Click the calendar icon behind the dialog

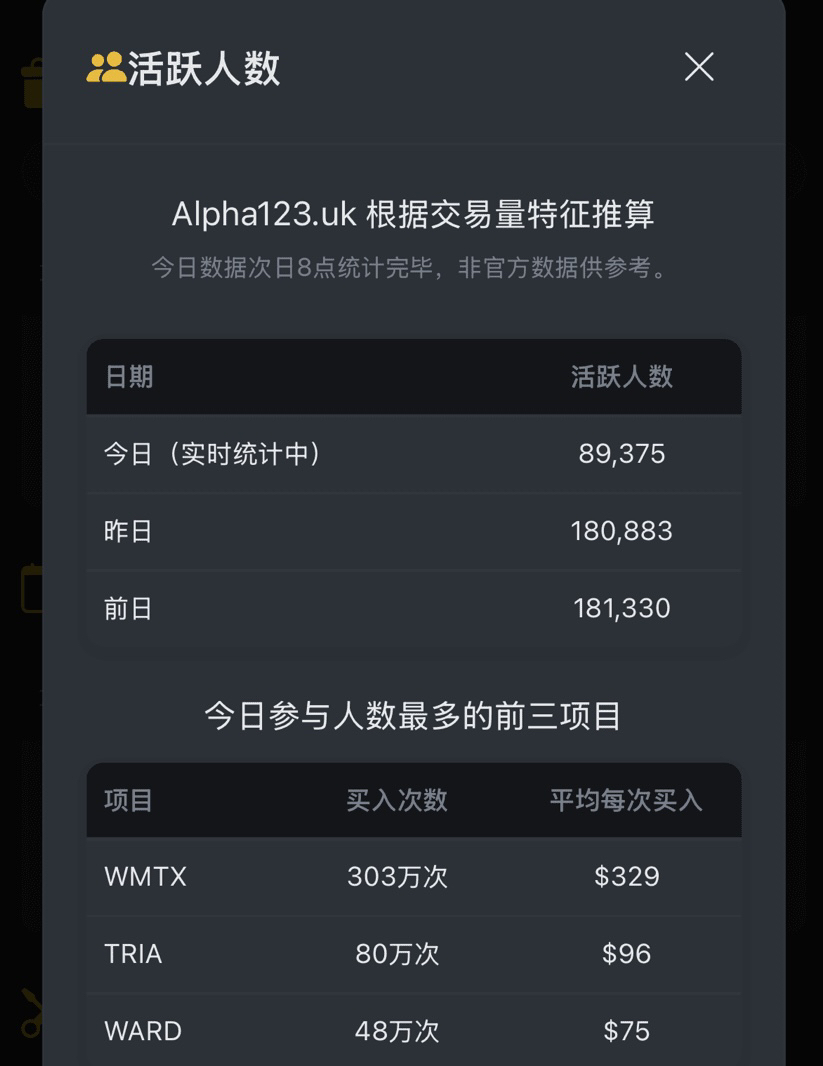click(31, 588)
